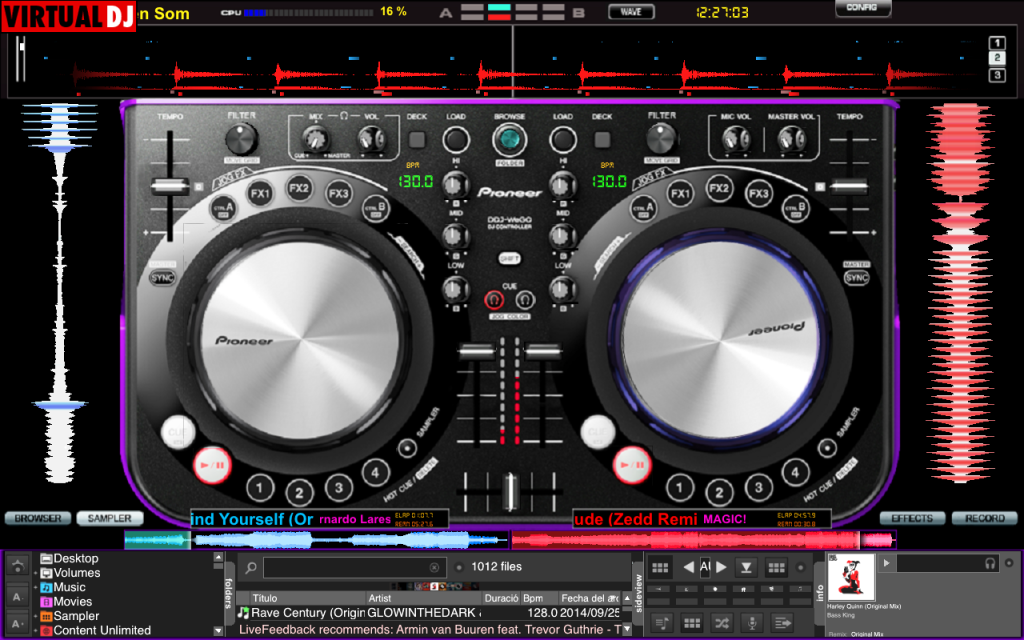Select the microphone icon in the browser controls
This screenshot has width=1024, height=640.
[x=752, y=624]
